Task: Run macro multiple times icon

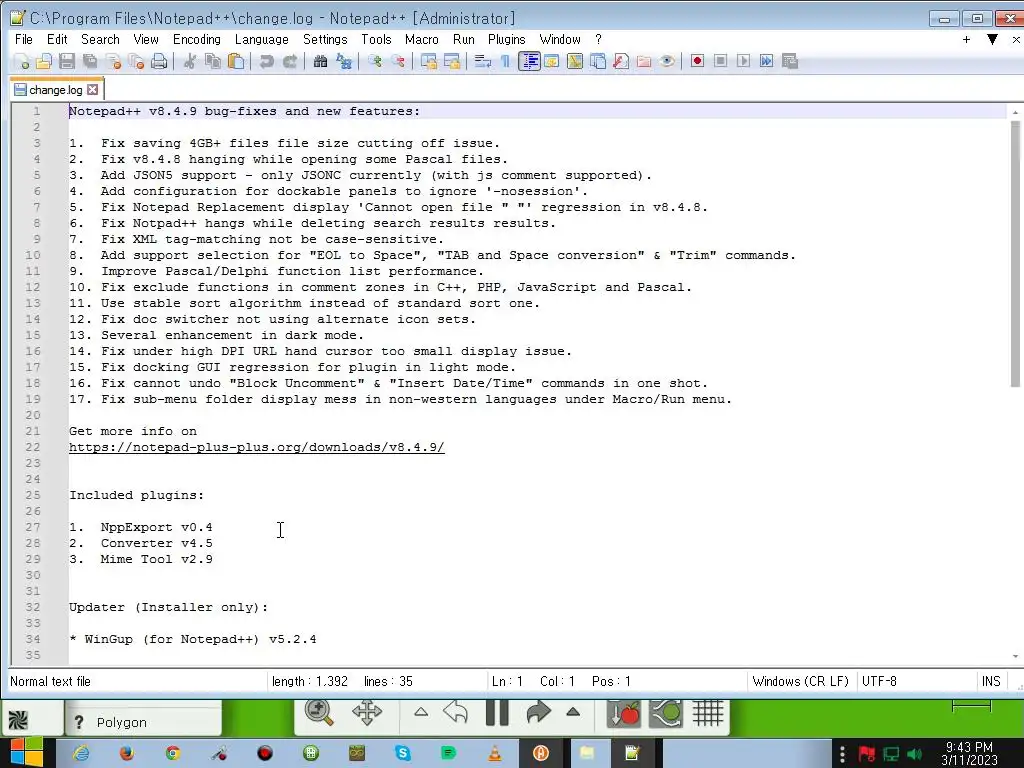Action: [x=767, y=61]
